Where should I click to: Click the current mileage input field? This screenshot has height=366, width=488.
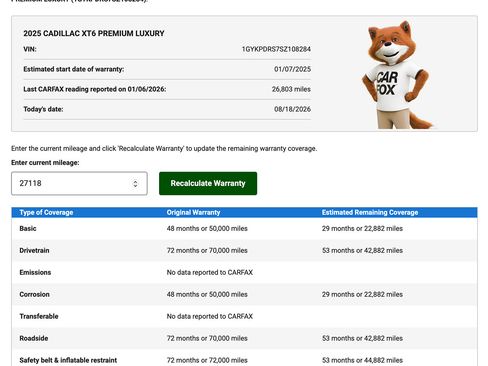pos(79,183)
